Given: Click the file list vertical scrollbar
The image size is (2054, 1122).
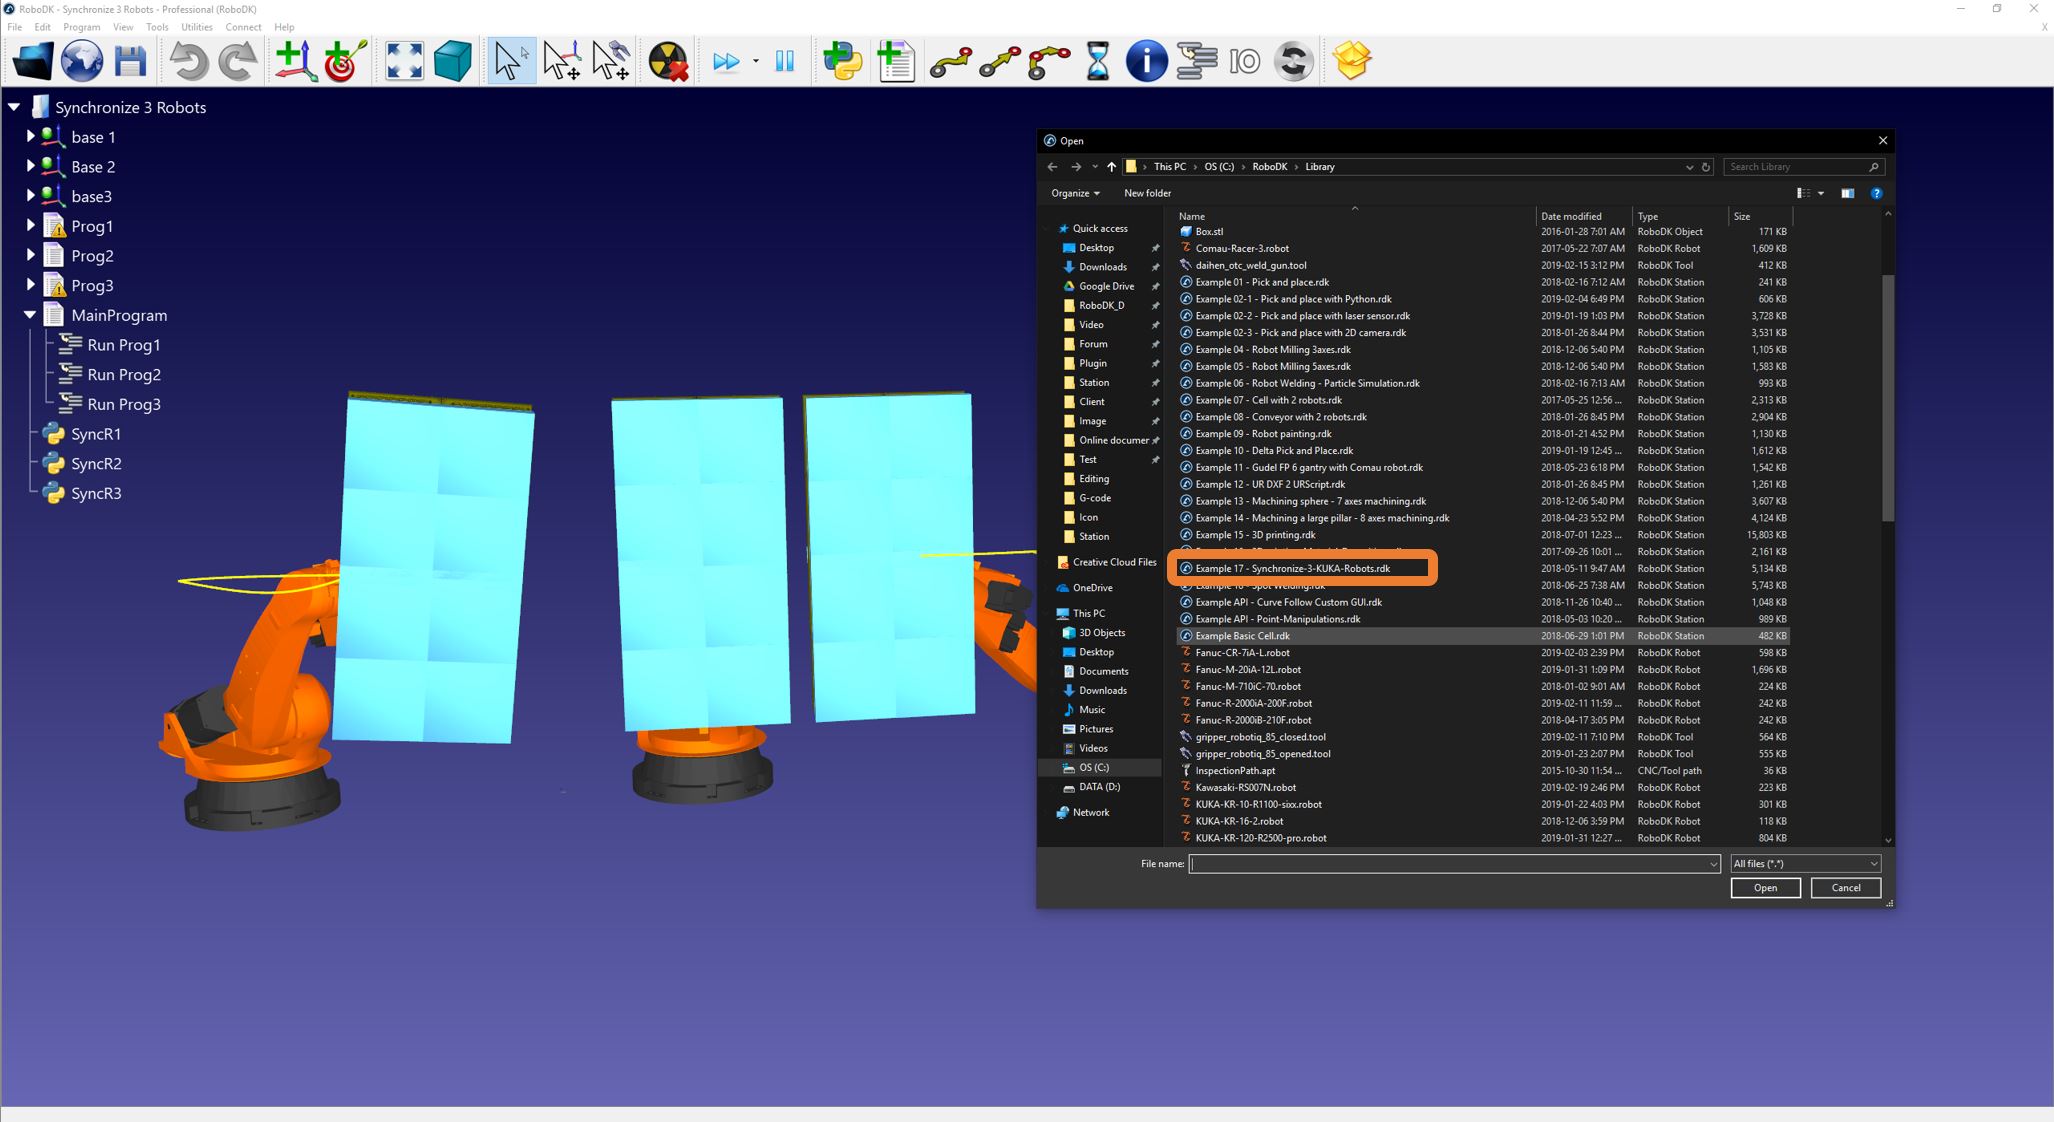Looking at the screenshot, I should pos(1887,400).
